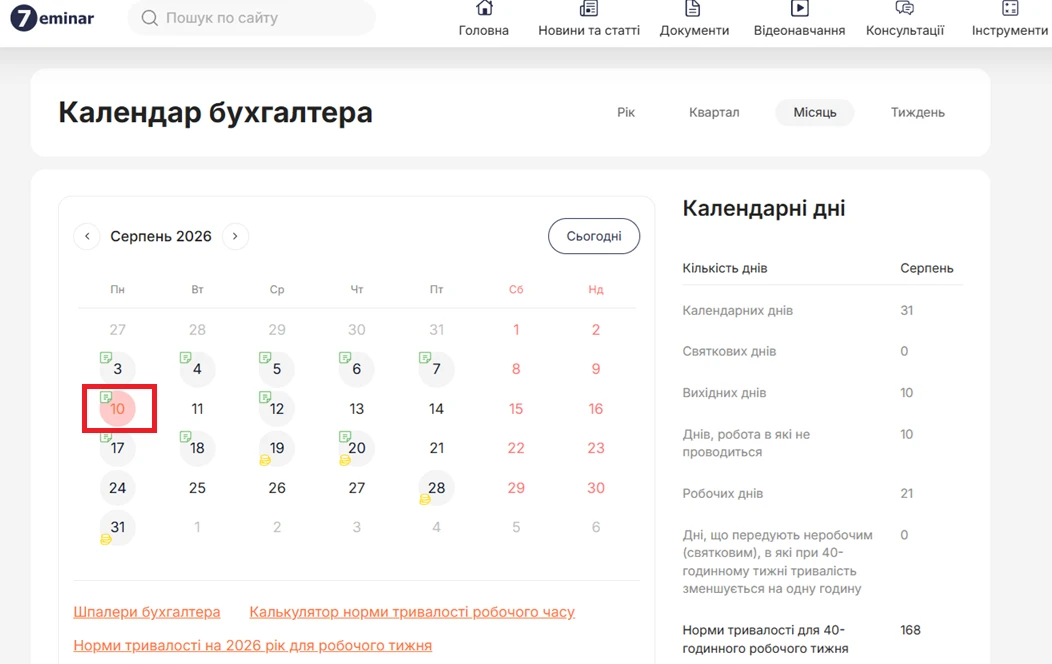Open the Головна home icon
The width and height of the screenshot is (1052, 664).
[484, 8]
